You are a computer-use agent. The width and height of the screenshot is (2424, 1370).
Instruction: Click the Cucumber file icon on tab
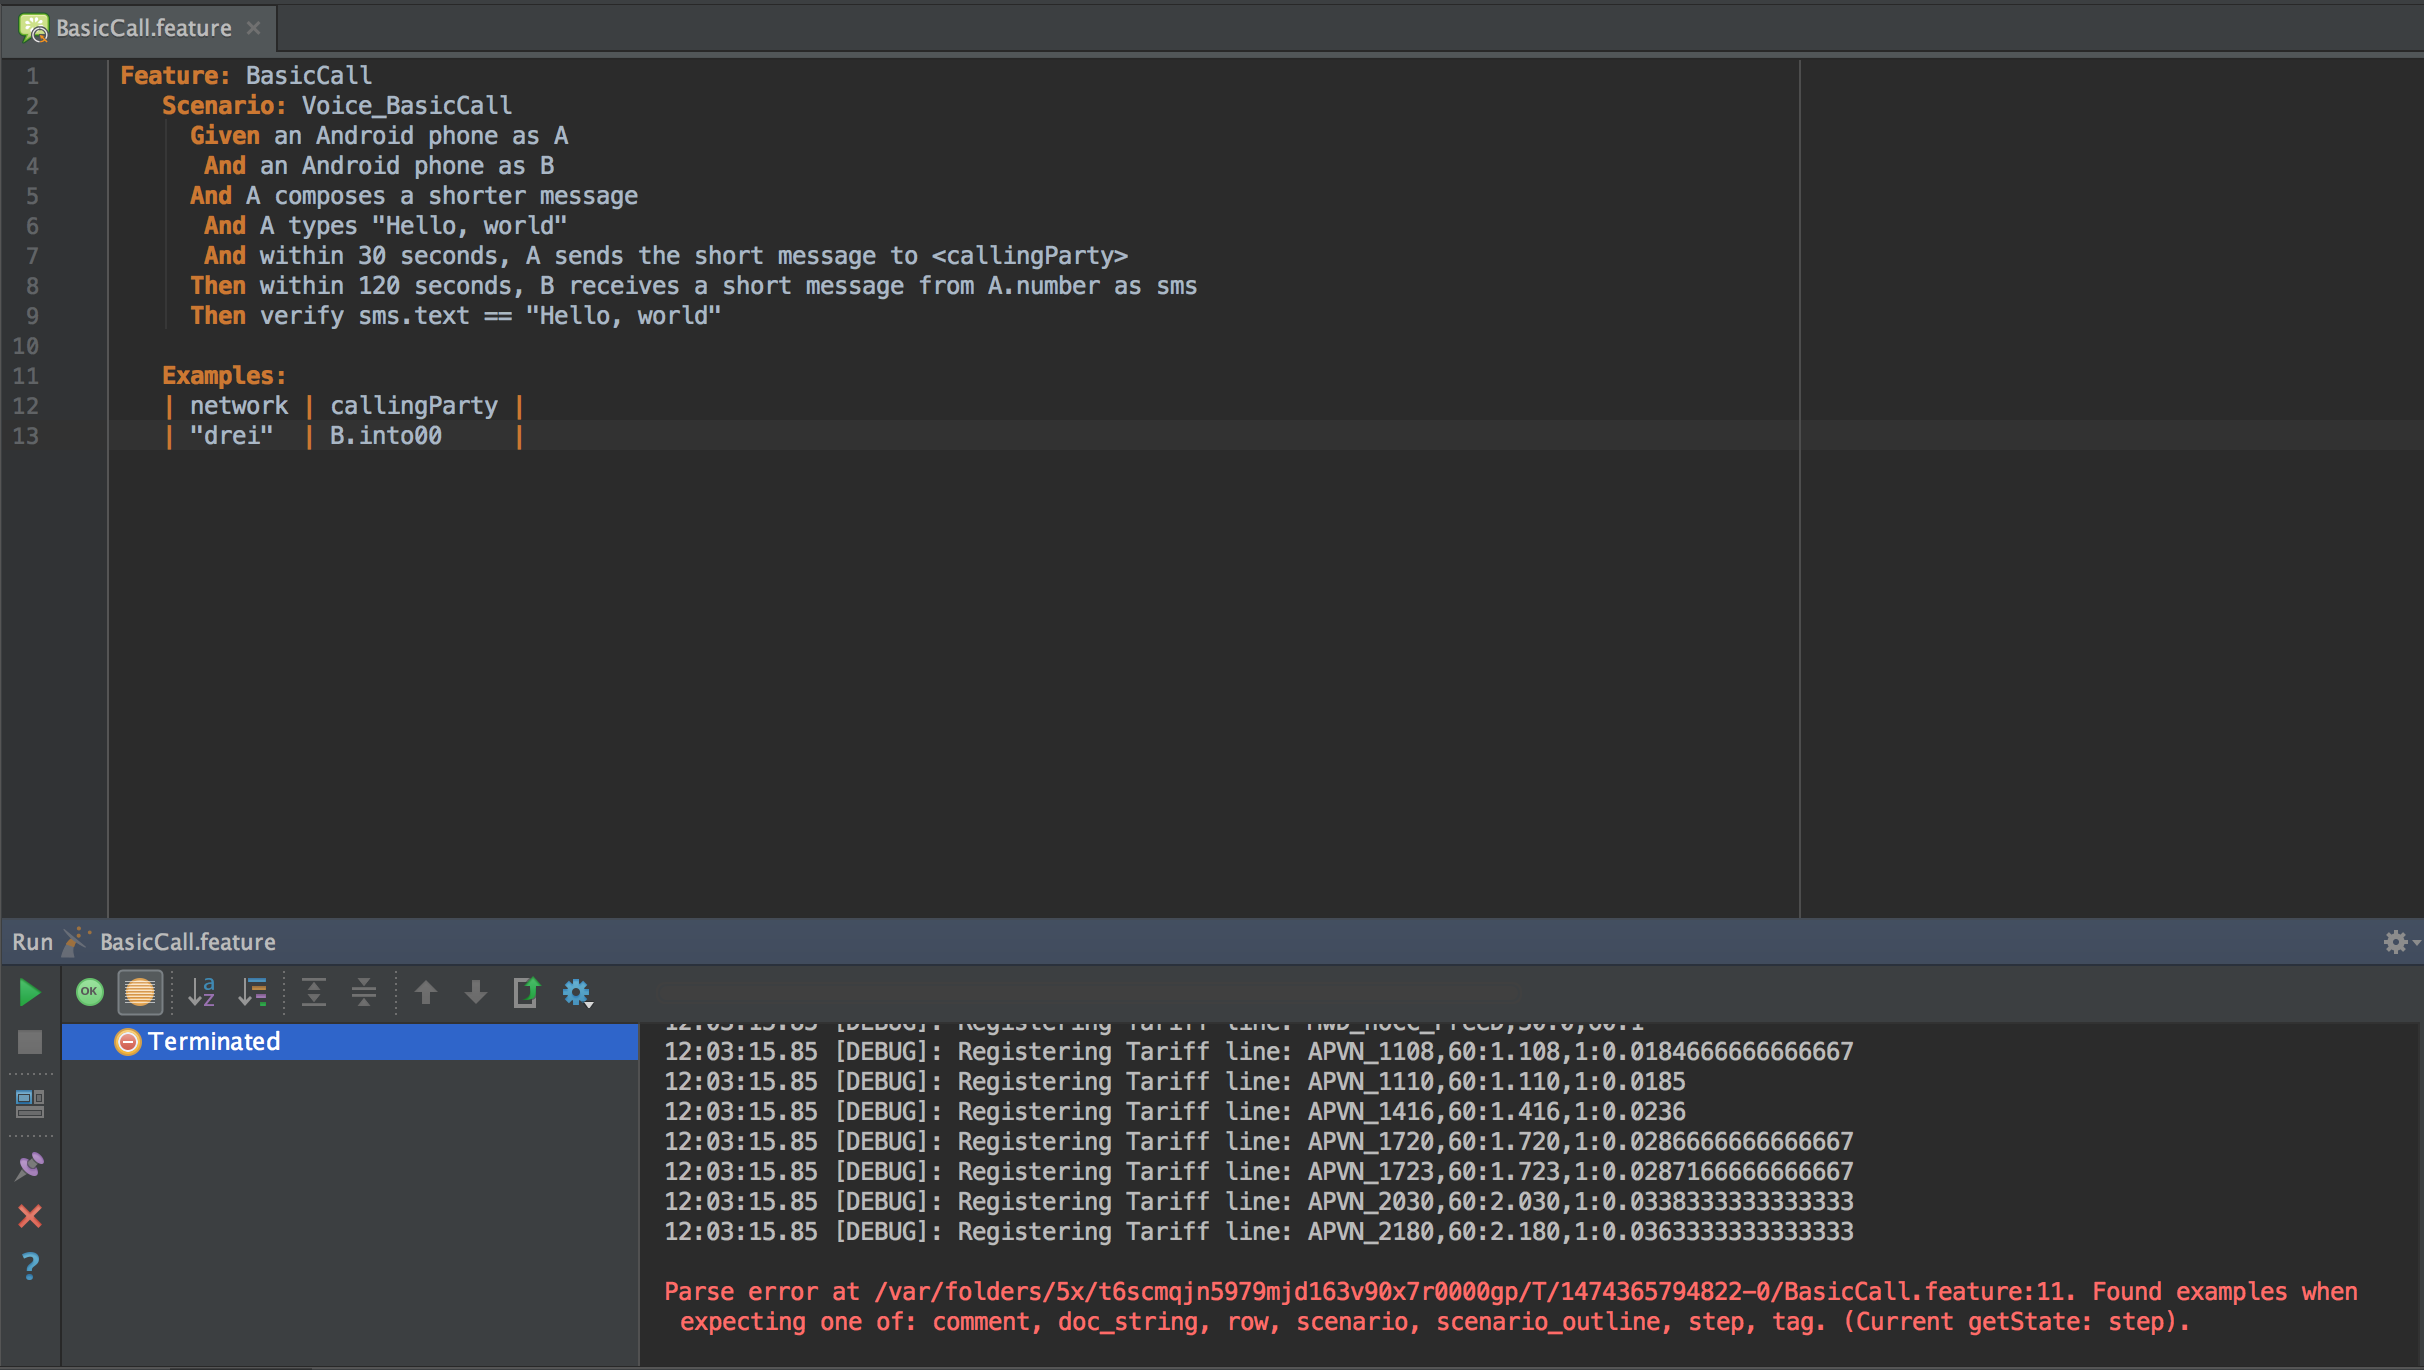(x=34, y=28)
